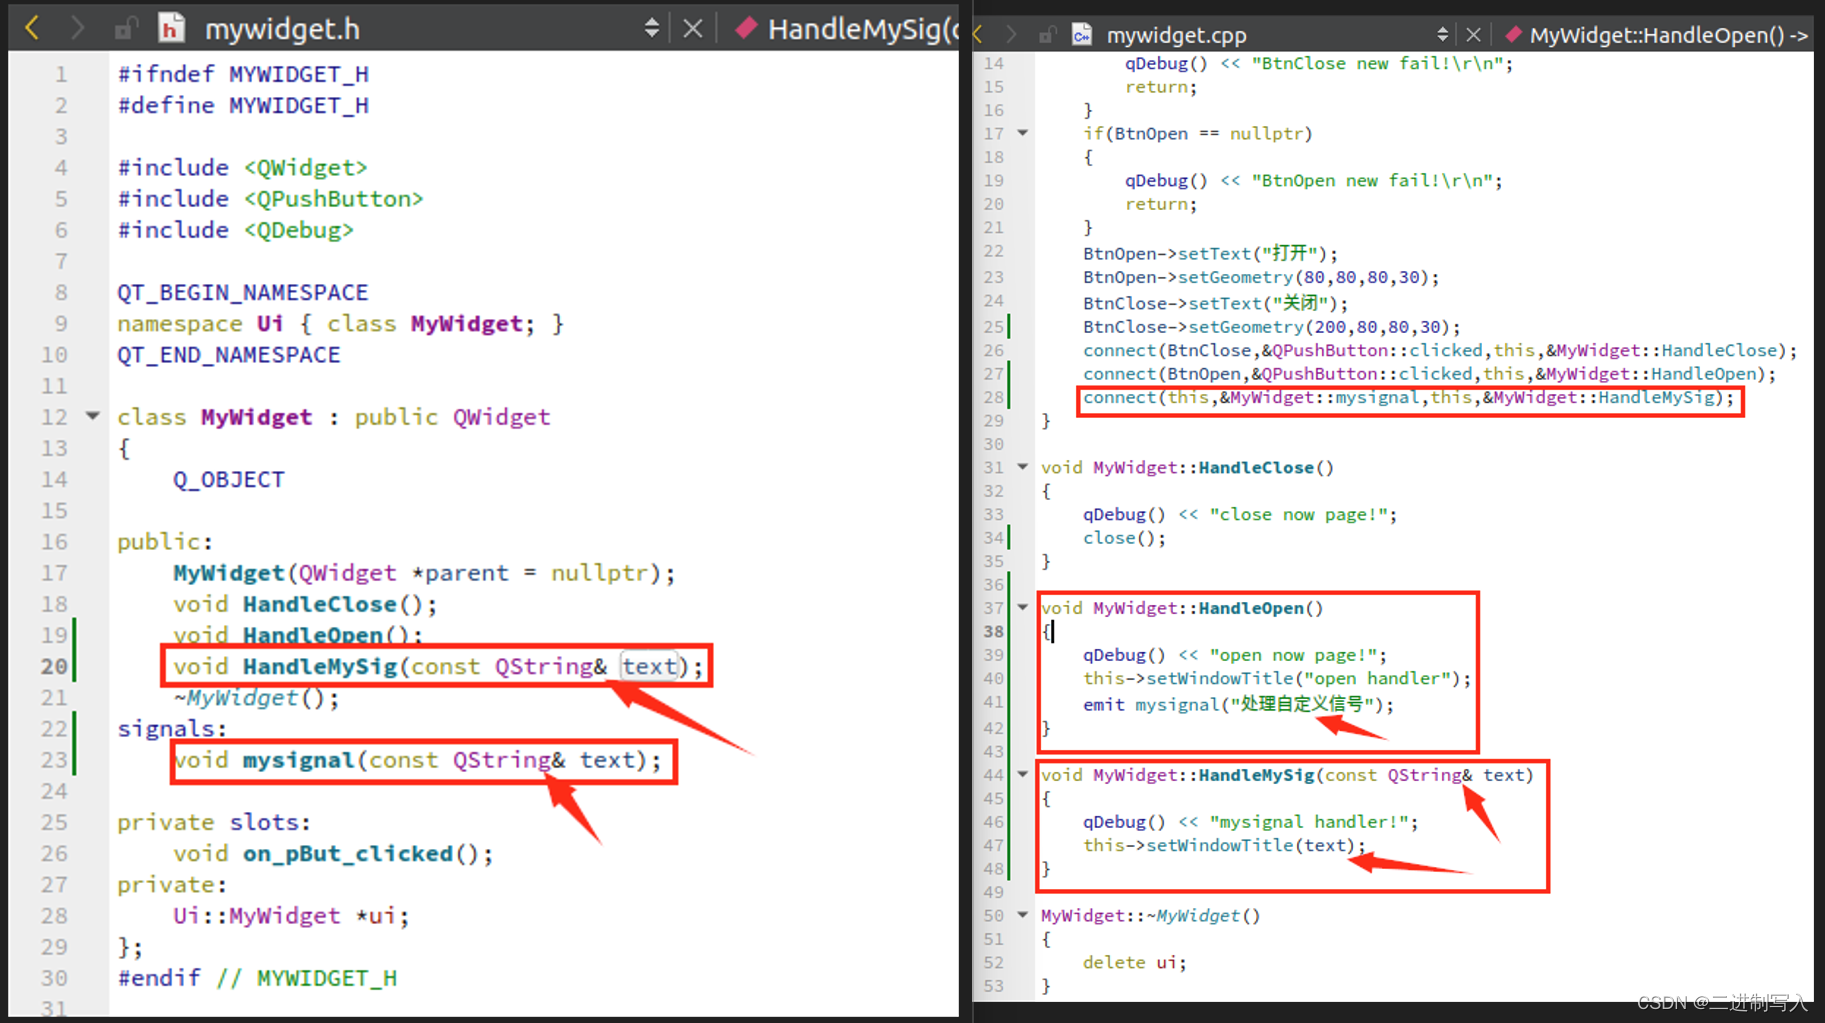This screenshot has height=1023, width=1825.
Task: Open the HandleMySig symbol selector in left editor
Action: coord(846,29)
